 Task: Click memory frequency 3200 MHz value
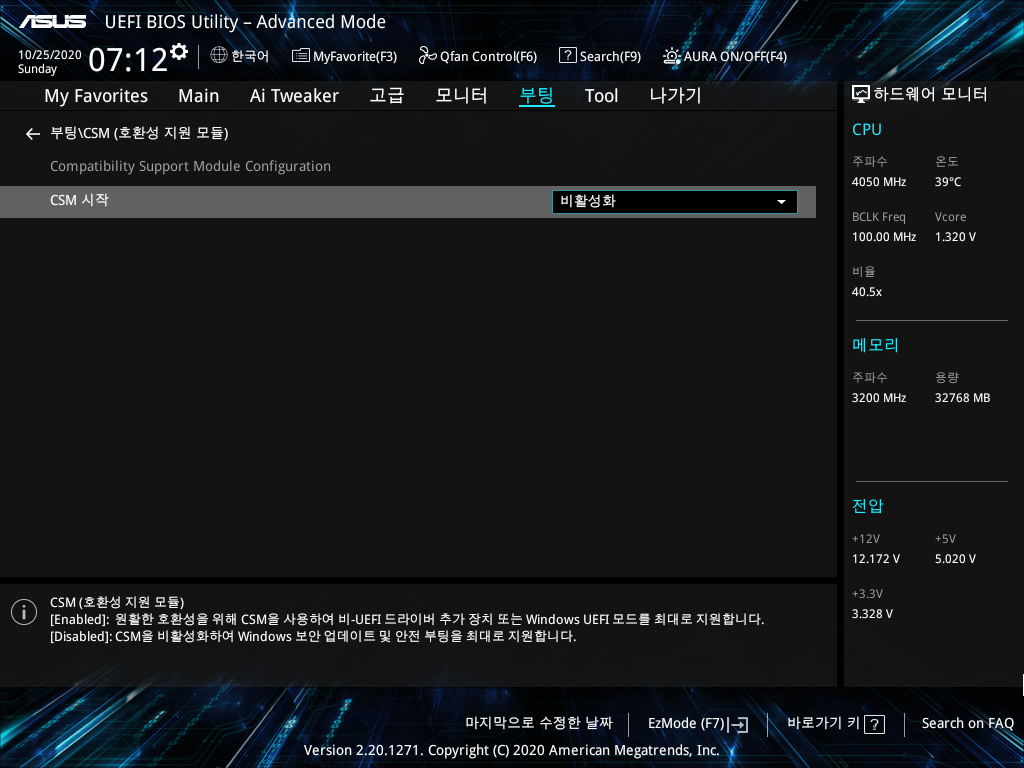(878, 398)
